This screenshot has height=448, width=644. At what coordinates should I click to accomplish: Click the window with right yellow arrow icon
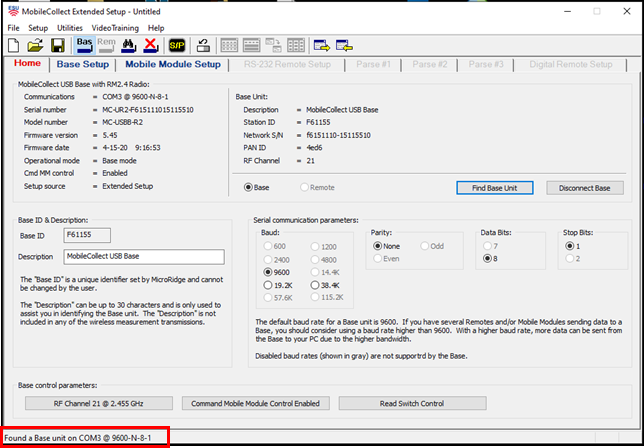[322, 45]
